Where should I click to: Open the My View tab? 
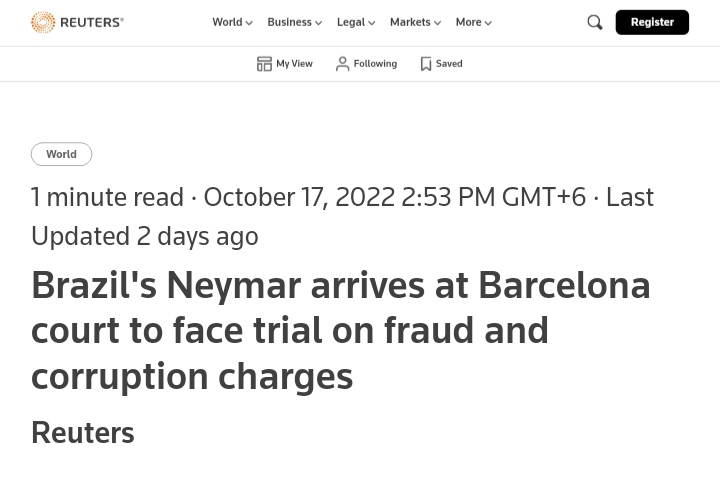coord(285,63)
